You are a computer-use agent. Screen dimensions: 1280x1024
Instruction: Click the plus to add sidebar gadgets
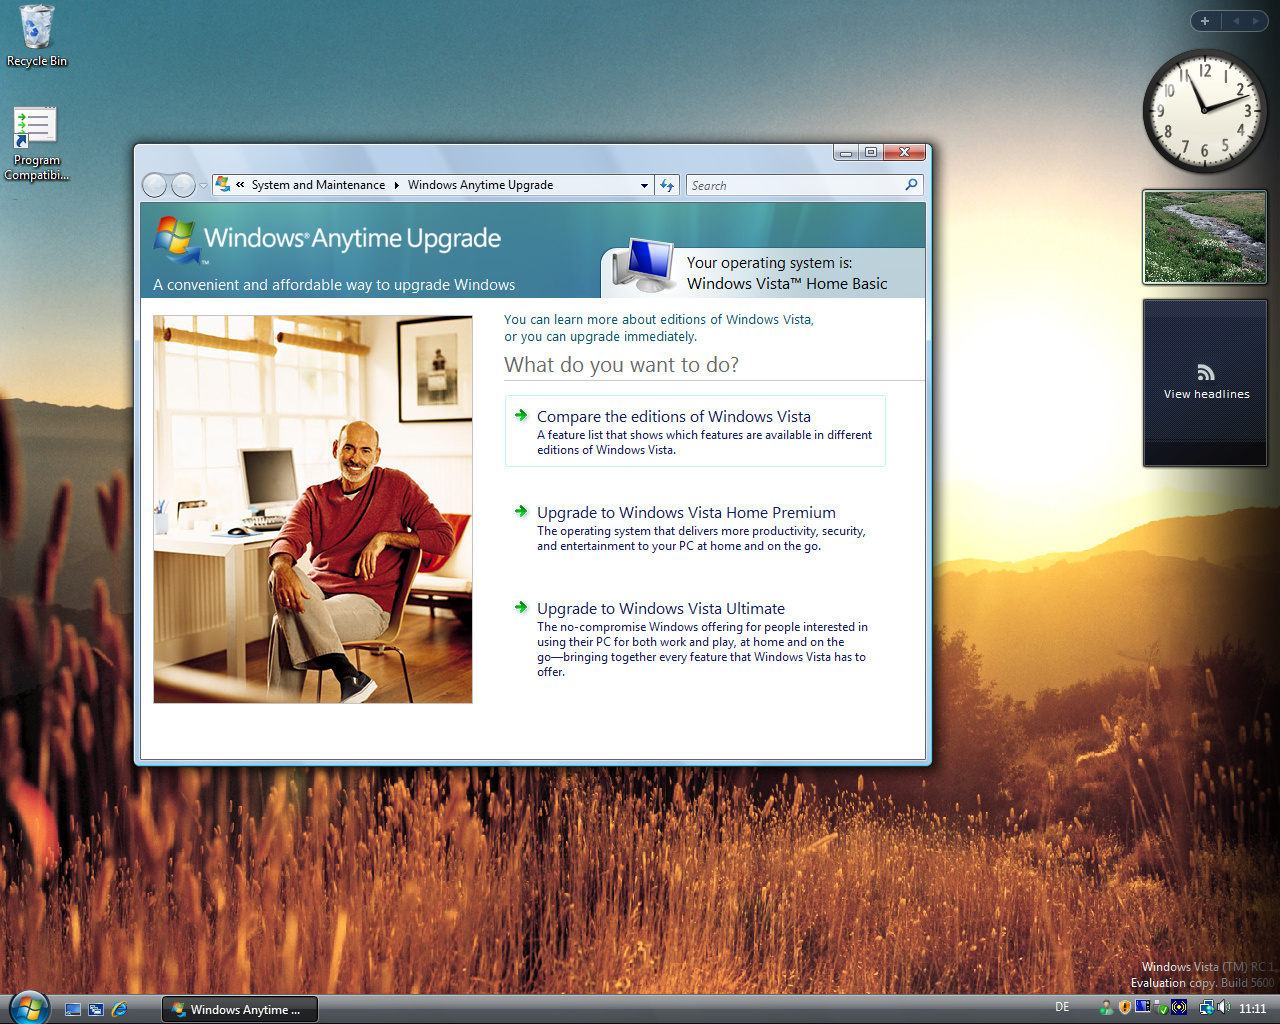(1205, 21)
